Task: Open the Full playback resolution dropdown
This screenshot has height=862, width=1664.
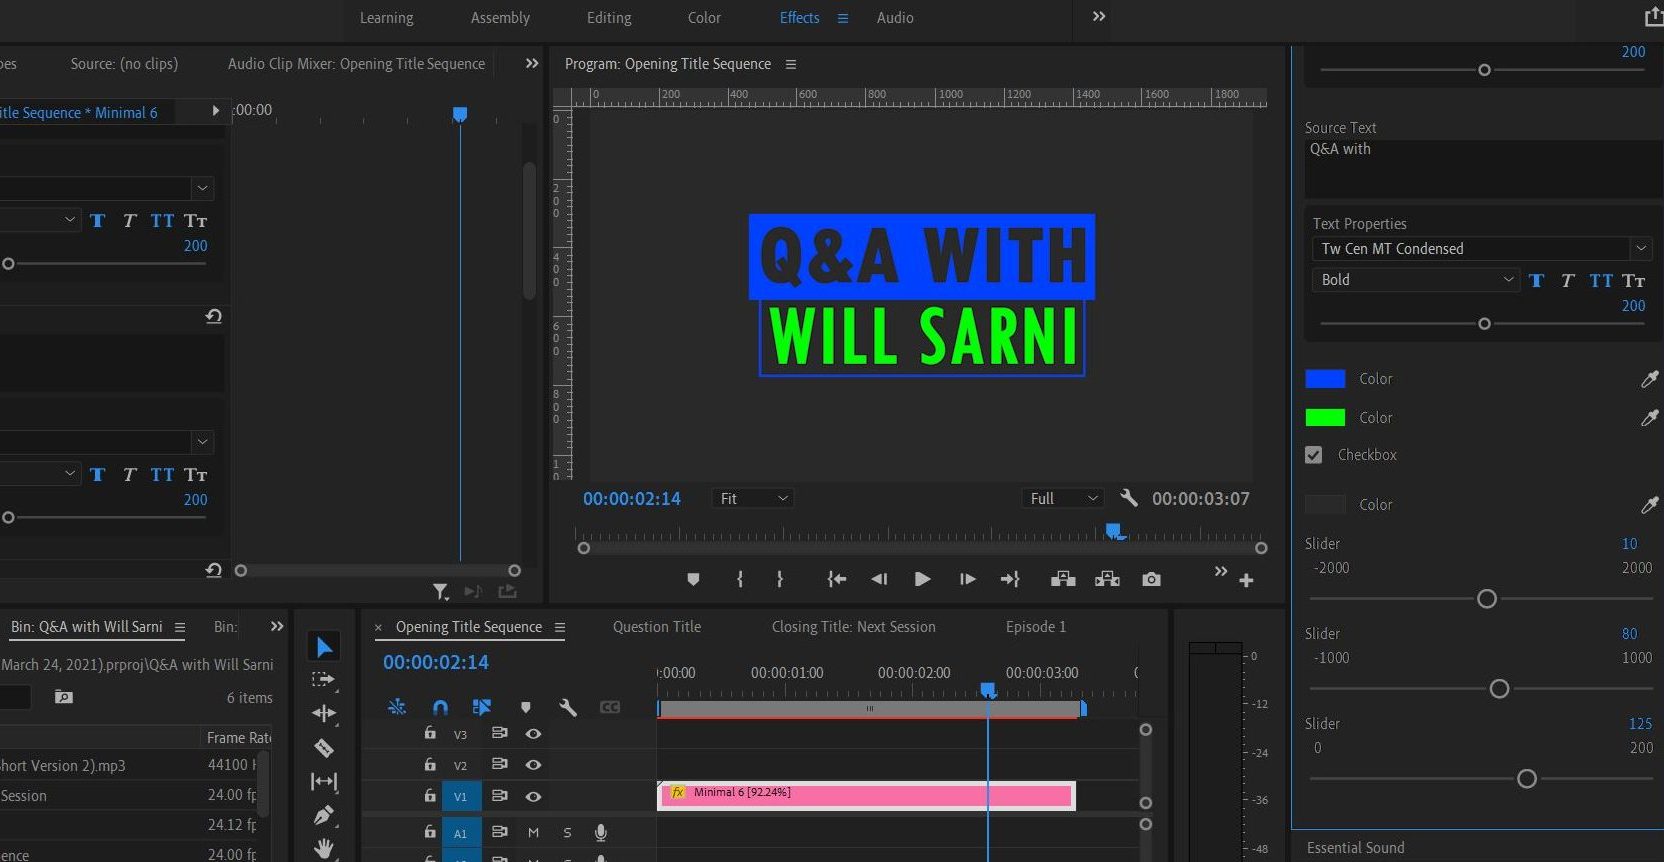Action: click(x=1064, y=498)
